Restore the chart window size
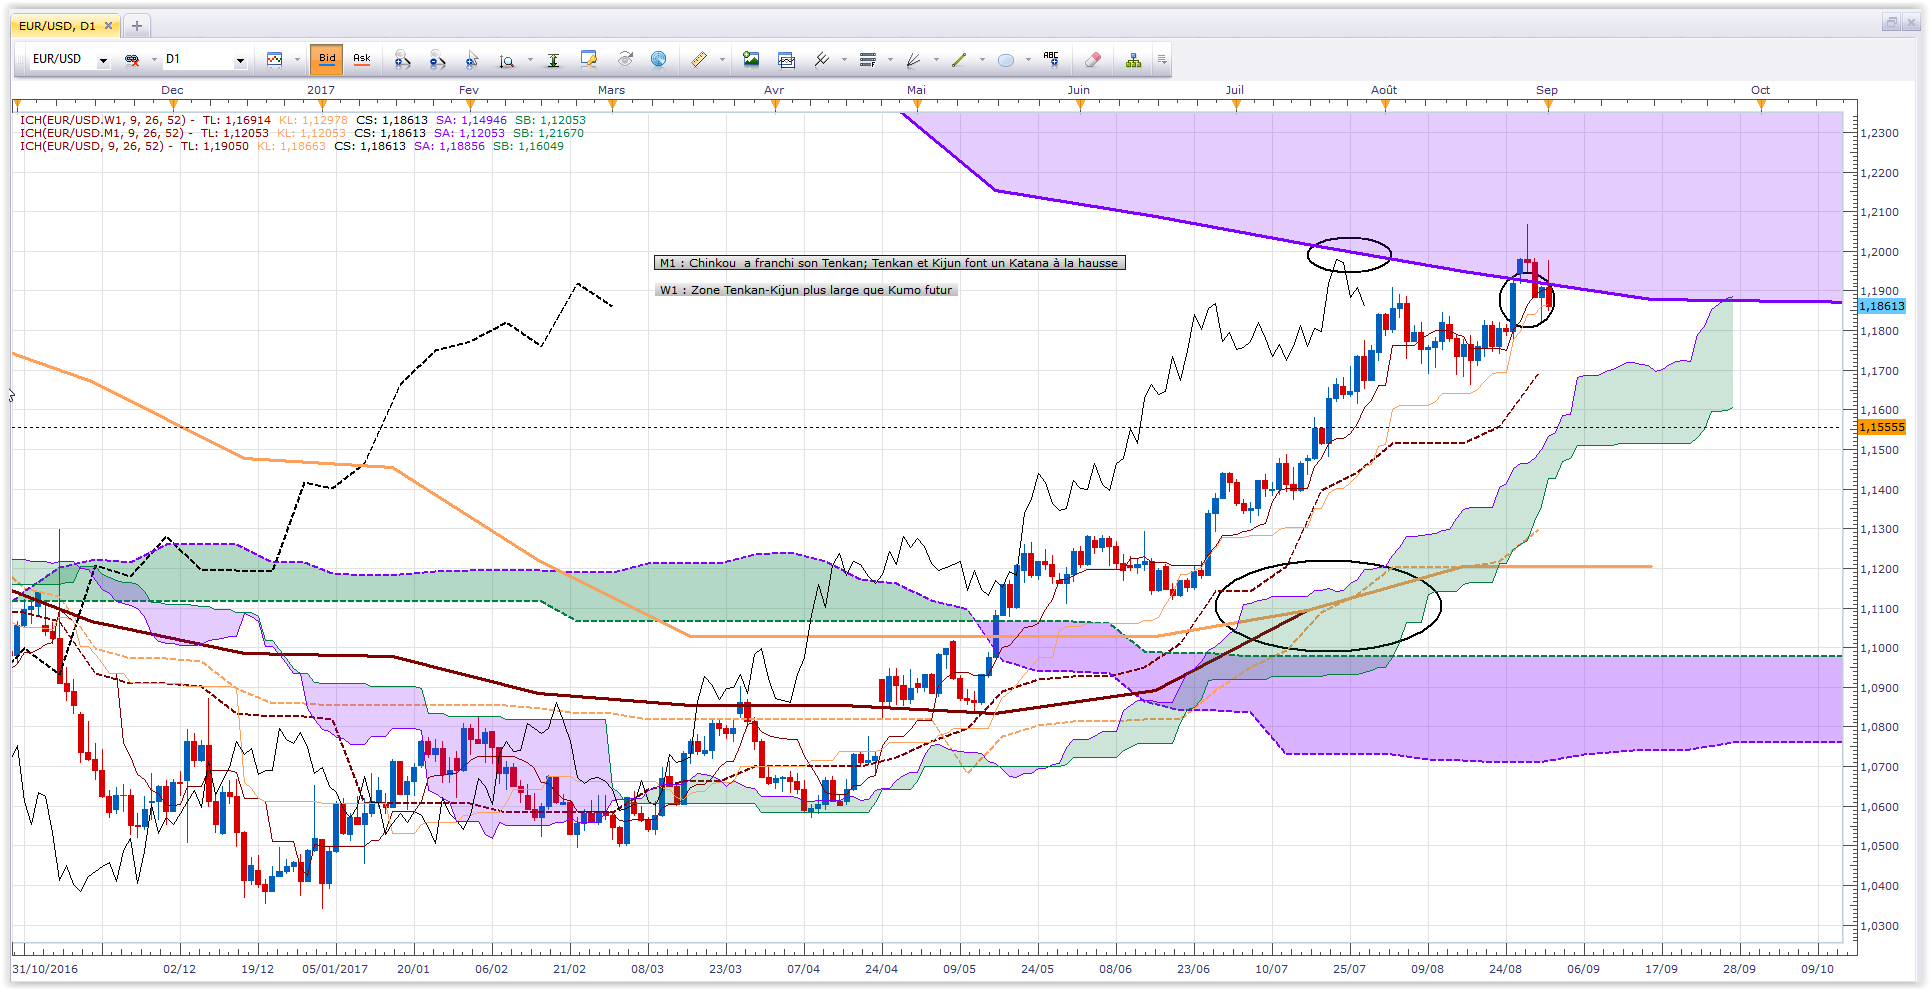Screen dimensions: 1930x990 (1891, 23)
